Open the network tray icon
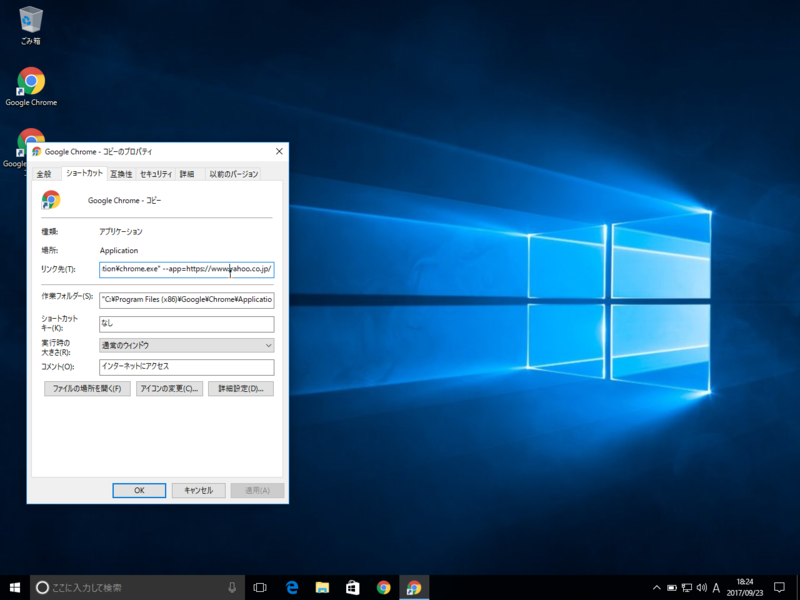The image size is (800, 600). point(687,588)
